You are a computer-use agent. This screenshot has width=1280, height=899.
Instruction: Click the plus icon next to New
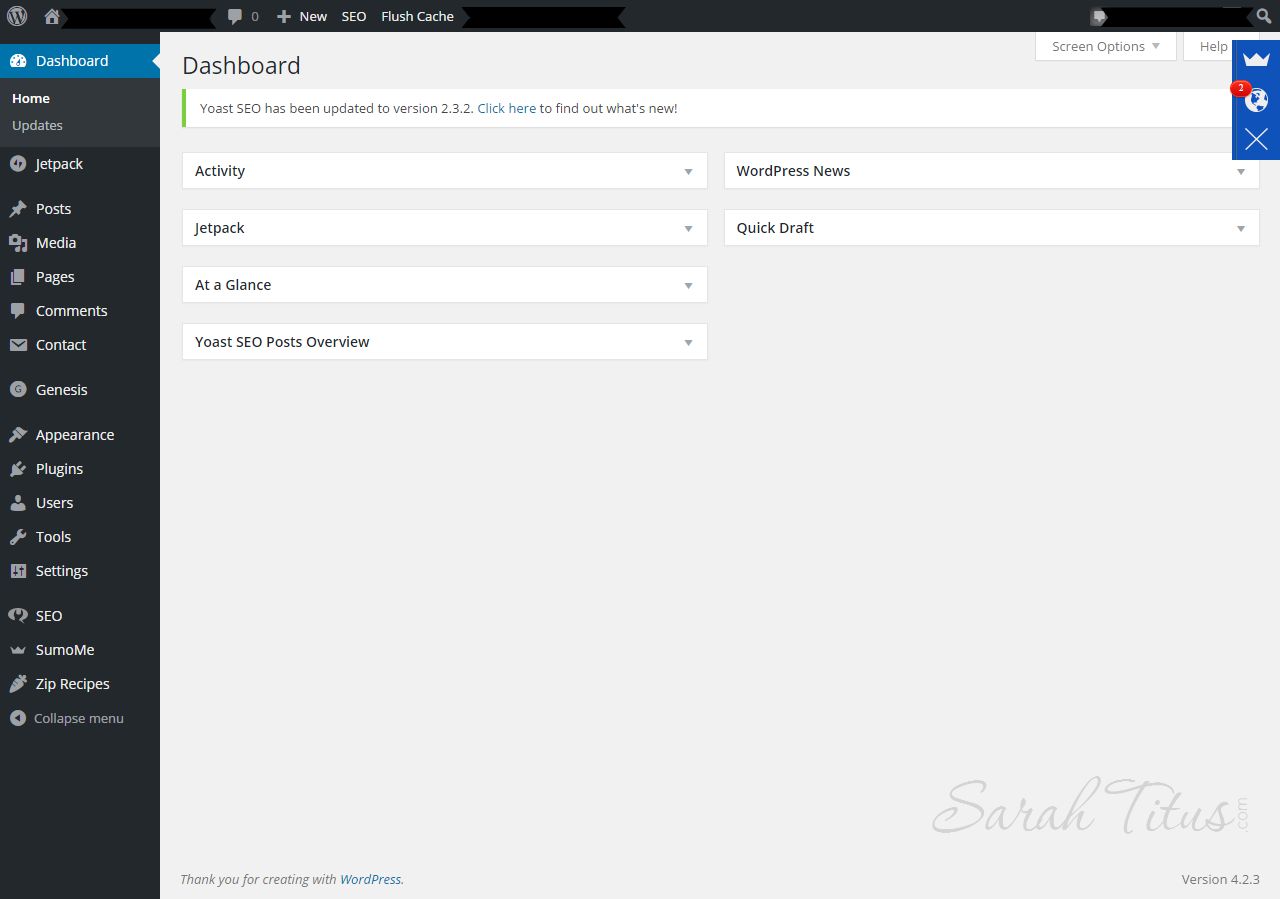click(284, 16)
